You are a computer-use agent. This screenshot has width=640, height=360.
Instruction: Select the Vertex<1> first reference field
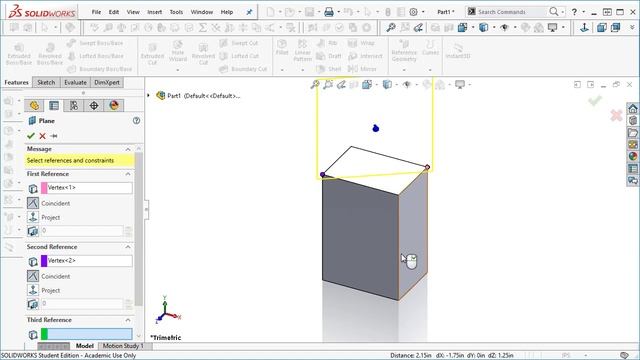pos(87,188)
